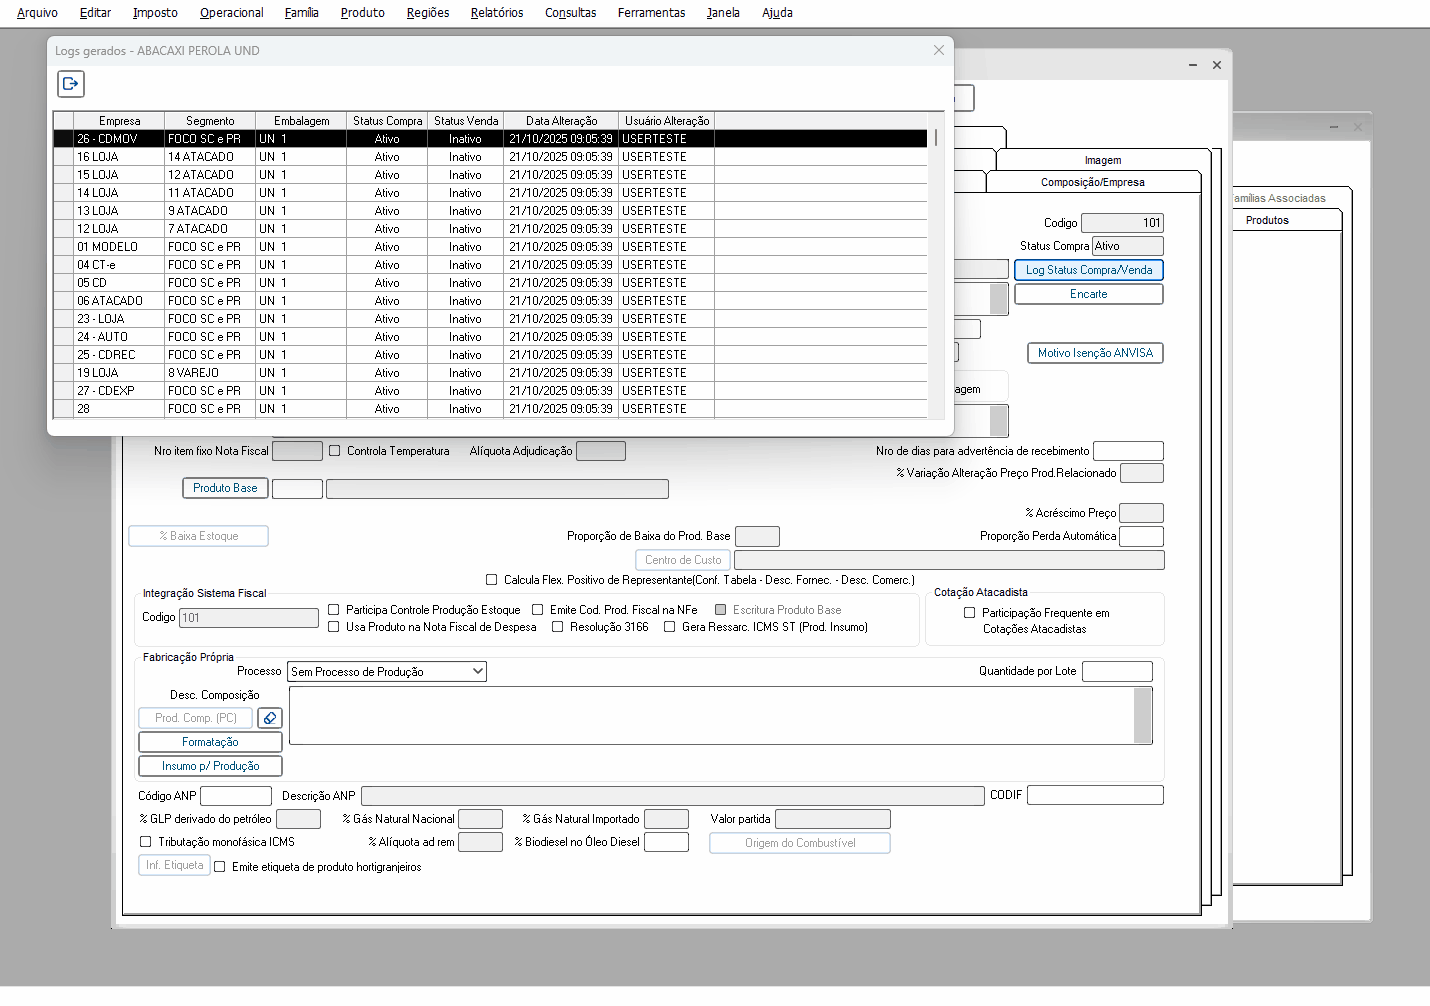Click the Desc. Composição text area
The width and height of the screenshot is (1430, 1006).
click(x=712, y=716)
